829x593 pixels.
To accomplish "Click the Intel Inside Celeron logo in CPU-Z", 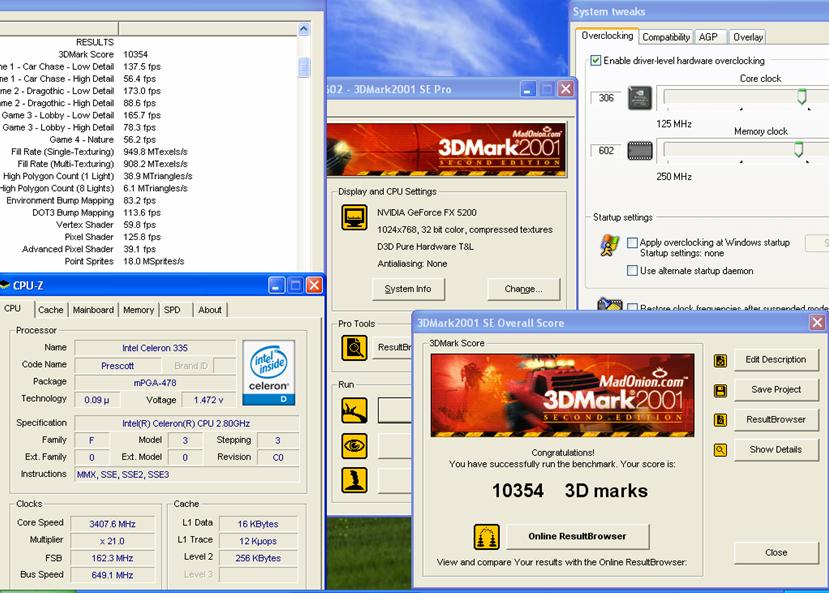I will (269, 373).
